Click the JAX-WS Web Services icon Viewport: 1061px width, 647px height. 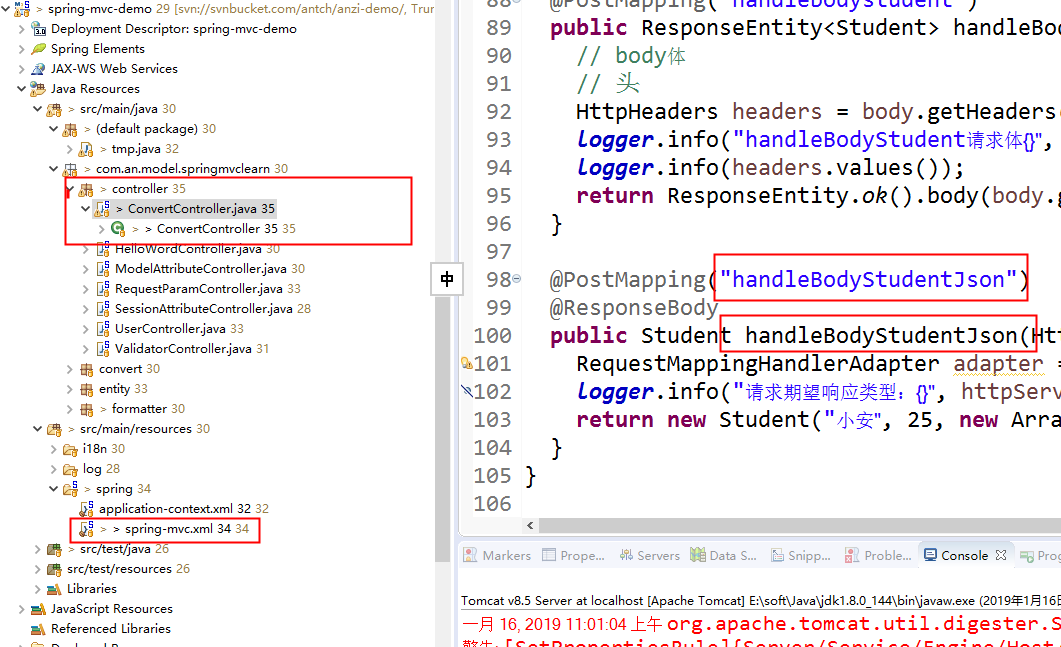tap(38, 69)
